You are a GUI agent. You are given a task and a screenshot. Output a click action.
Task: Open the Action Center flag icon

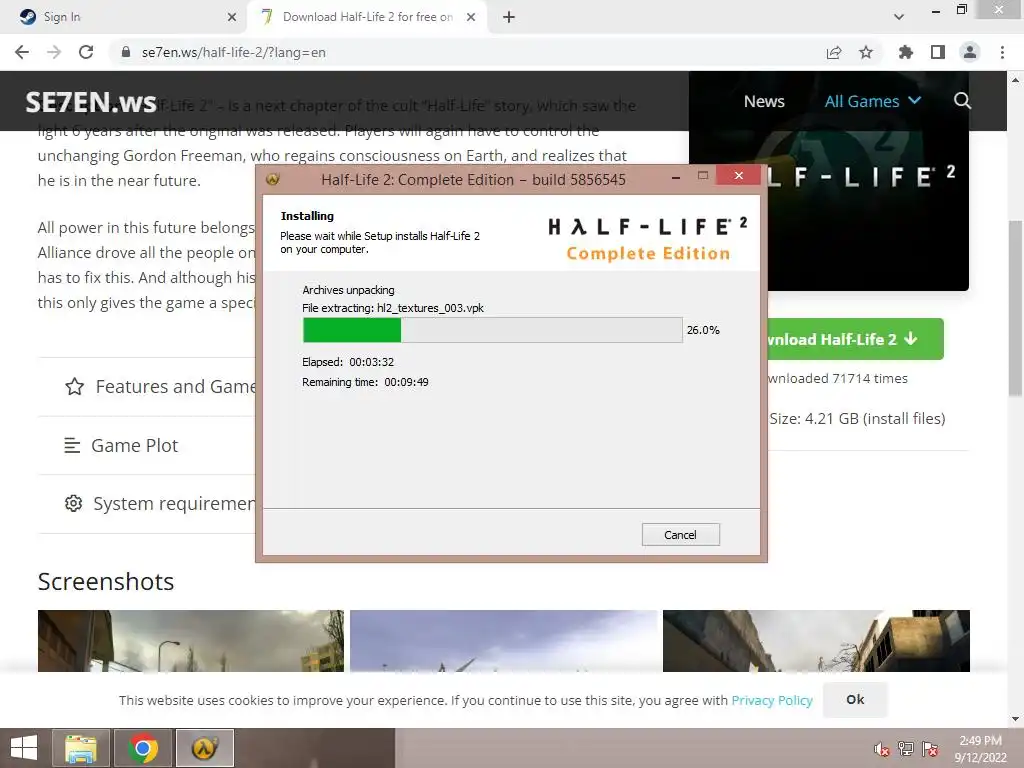[930, 749]
